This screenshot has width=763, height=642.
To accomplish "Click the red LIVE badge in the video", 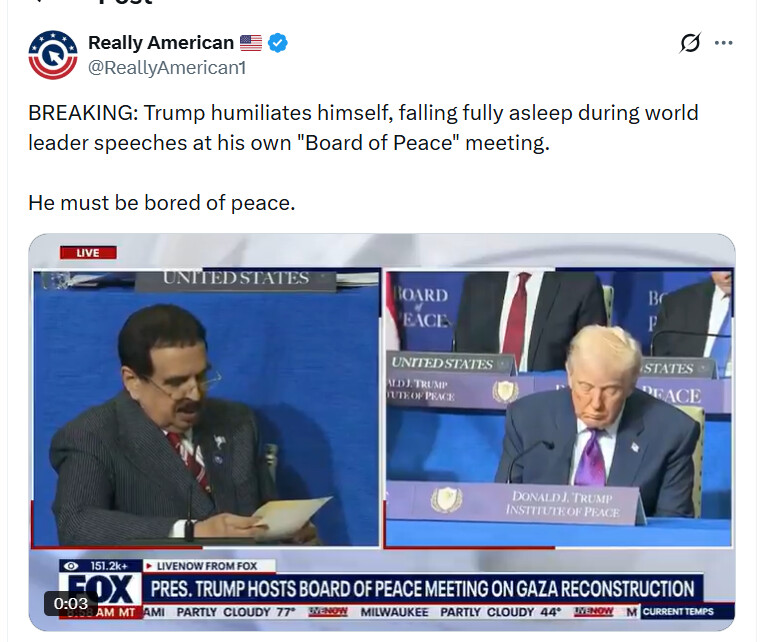I will point(88,253).
